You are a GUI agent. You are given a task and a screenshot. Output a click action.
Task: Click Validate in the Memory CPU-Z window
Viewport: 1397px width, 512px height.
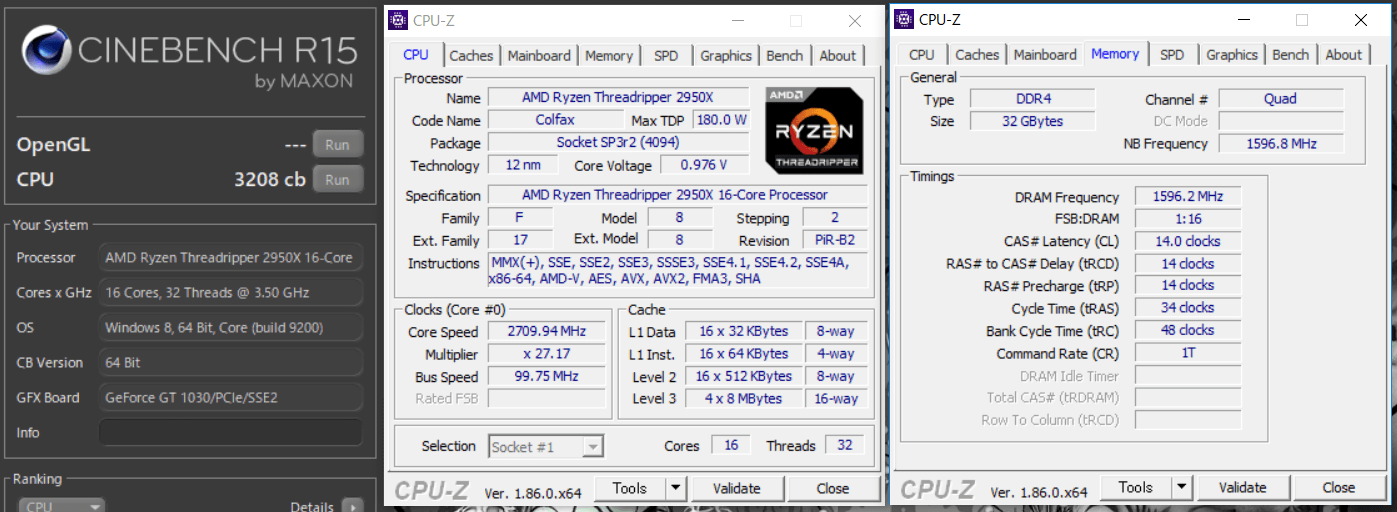tap(1242, 488)
